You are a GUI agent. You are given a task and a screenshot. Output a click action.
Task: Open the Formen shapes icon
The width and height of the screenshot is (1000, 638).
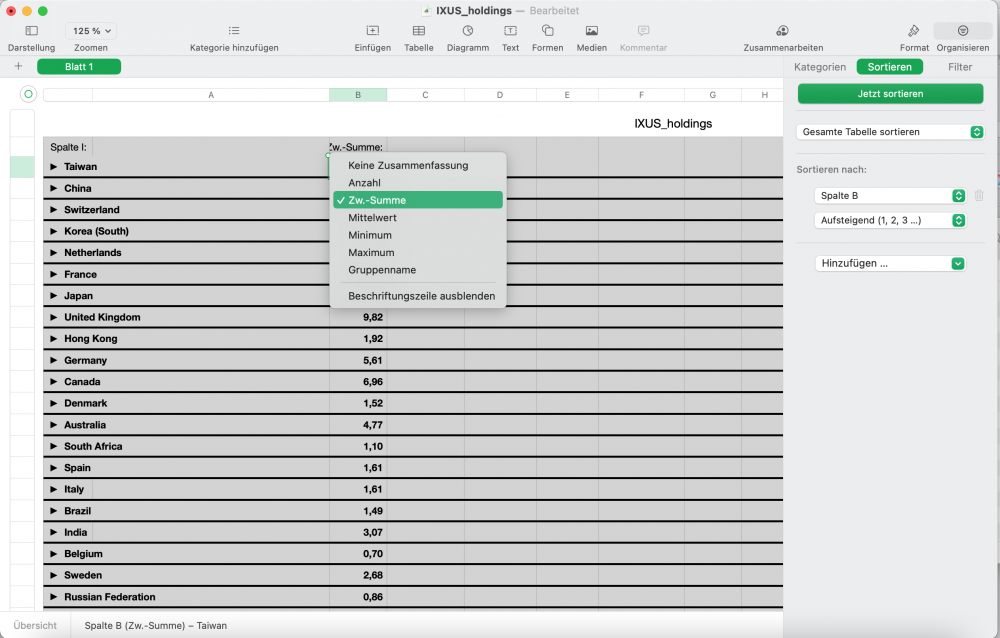pos(547,31)
